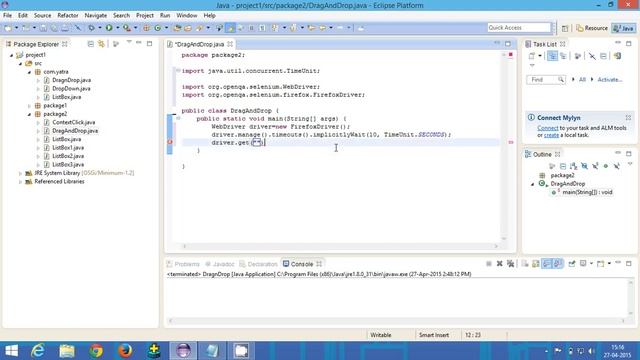Open the Refactor menu

click(x=68, y=16)
